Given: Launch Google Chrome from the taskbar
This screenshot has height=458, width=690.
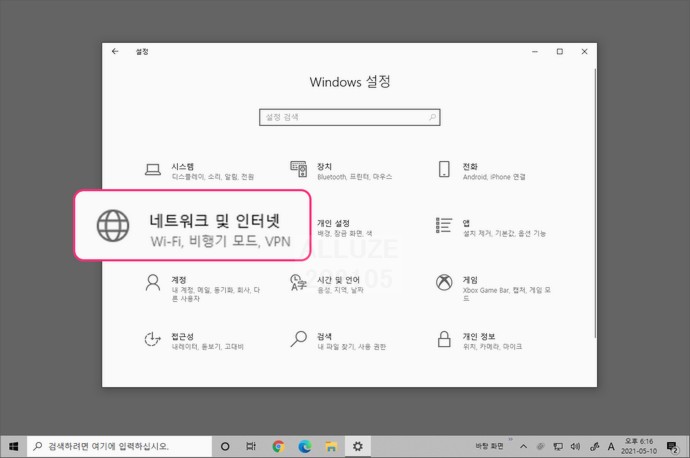Looking at the screenshot, I should [x=278, y=447].
